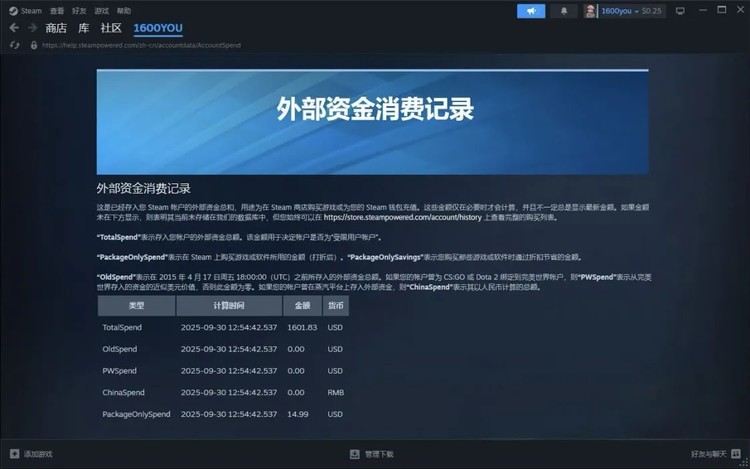
Task: Select the PWSpend row label
Action: [x=120, y=371]
